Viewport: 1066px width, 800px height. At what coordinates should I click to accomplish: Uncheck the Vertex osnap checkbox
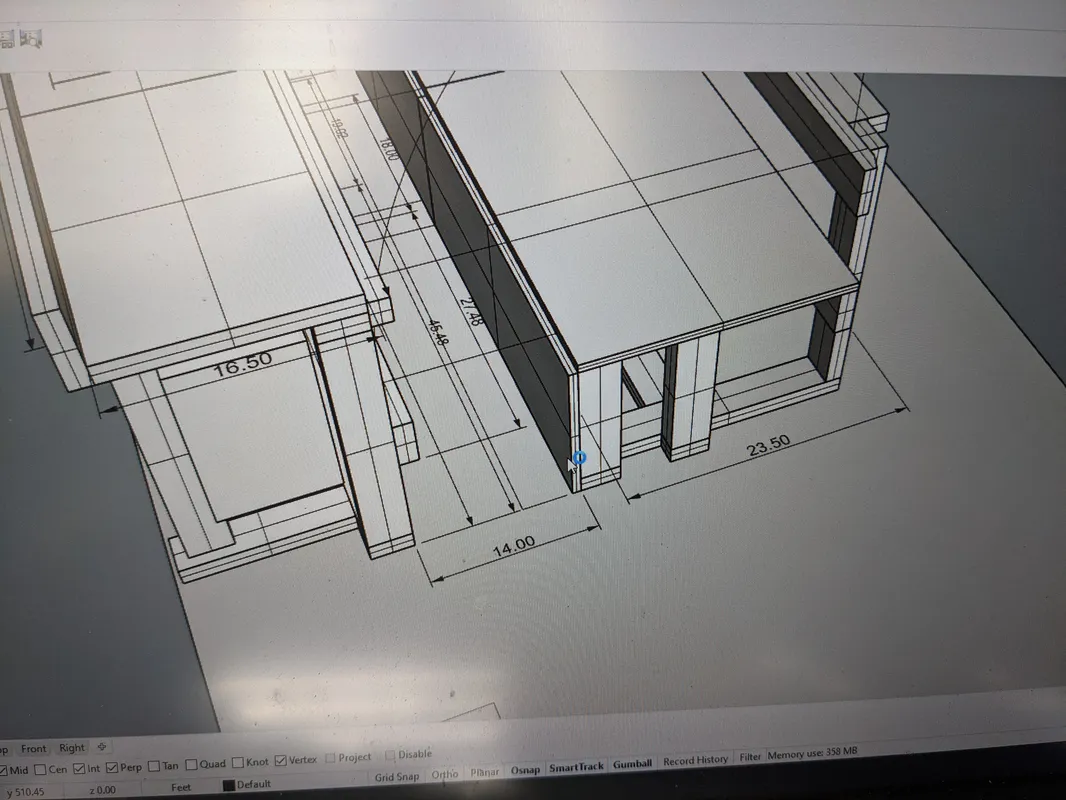[x=279, y=762]
